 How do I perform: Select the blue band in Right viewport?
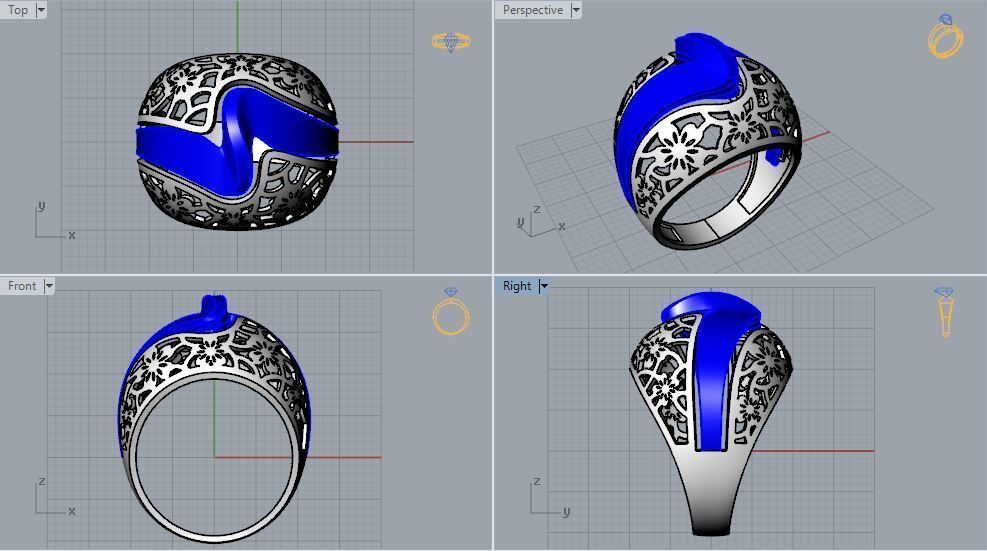[713, 372]
